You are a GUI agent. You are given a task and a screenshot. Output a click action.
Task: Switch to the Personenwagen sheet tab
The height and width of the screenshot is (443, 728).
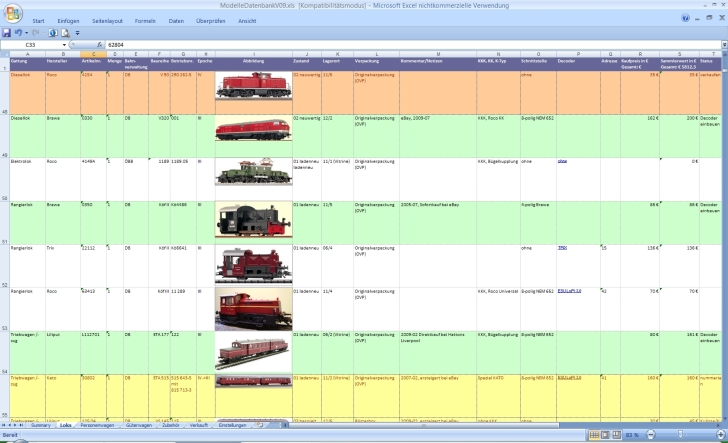[x=98, y=426]
